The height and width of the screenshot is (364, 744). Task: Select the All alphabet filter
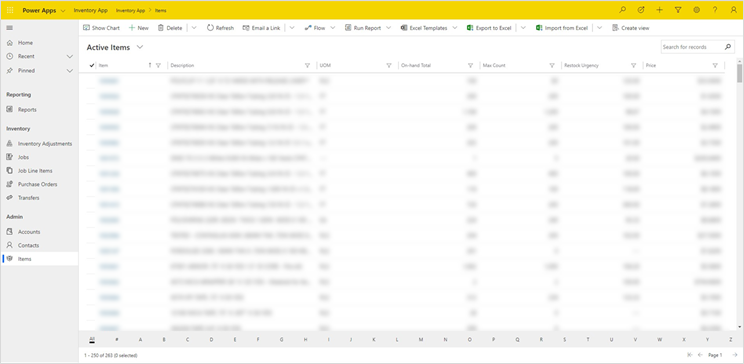click(x=92, y=340)
